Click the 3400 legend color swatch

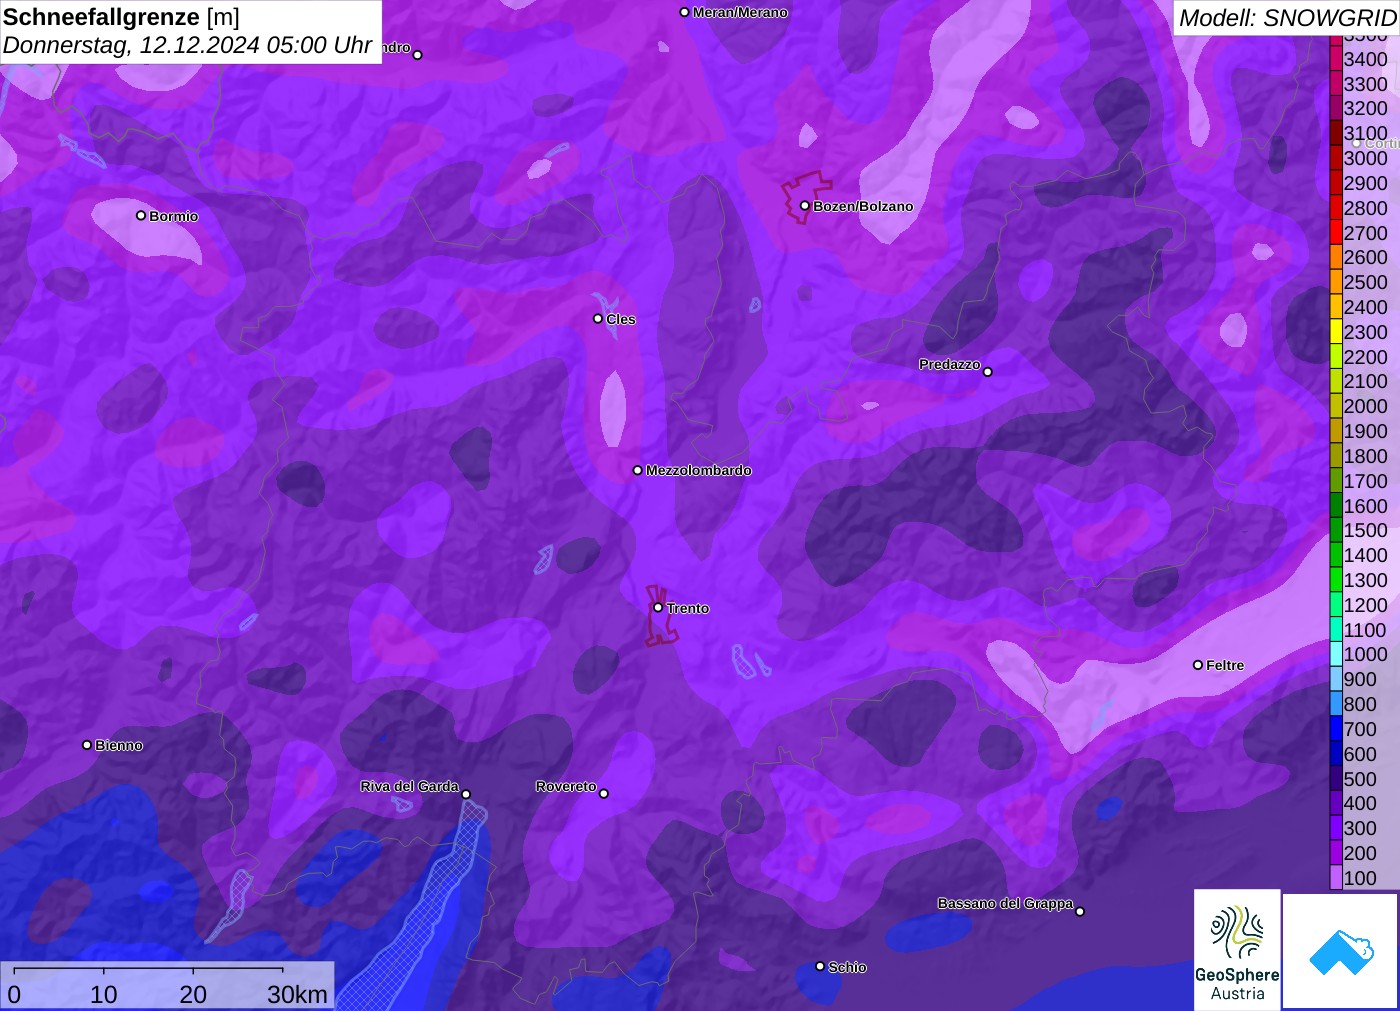[x=1336, y=59]
